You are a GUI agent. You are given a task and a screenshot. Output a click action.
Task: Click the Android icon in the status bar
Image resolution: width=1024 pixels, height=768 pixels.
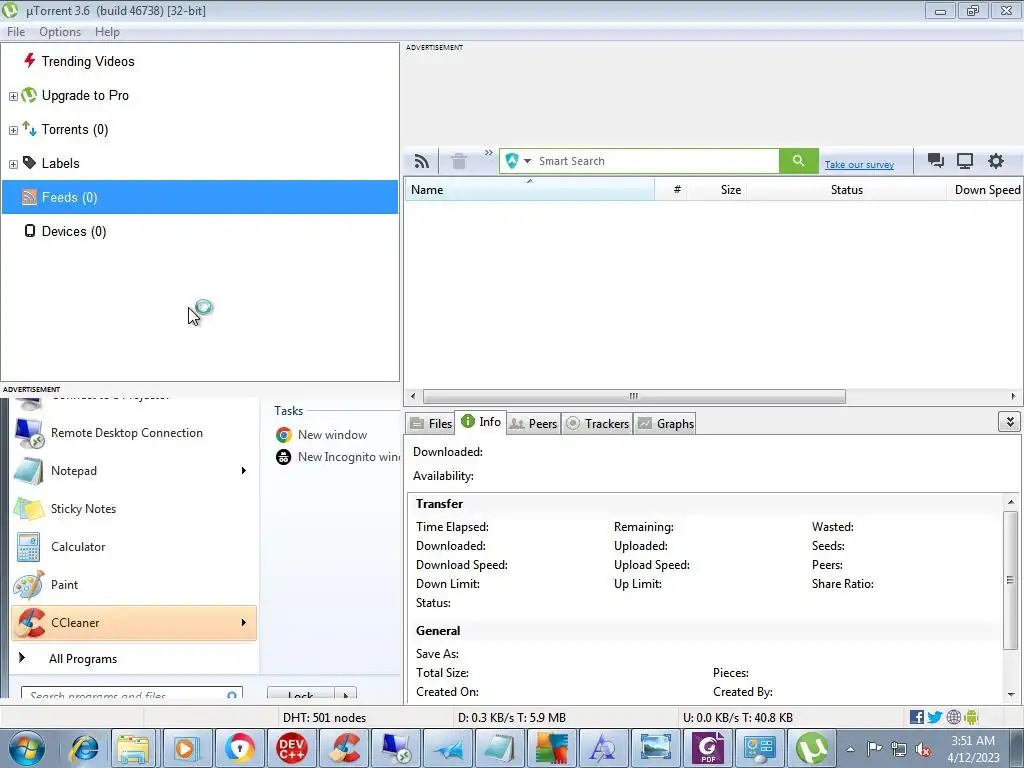(x=971, y=717)
